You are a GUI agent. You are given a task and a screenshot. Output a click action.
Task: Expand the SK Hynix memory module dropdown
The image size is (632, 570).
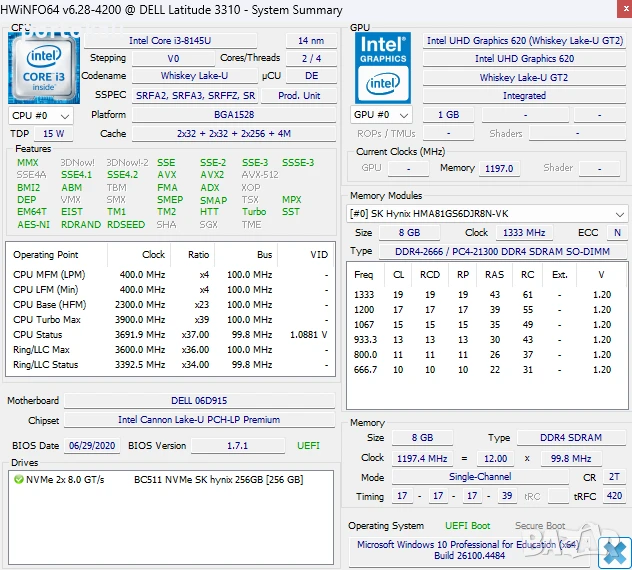(619, 214)
